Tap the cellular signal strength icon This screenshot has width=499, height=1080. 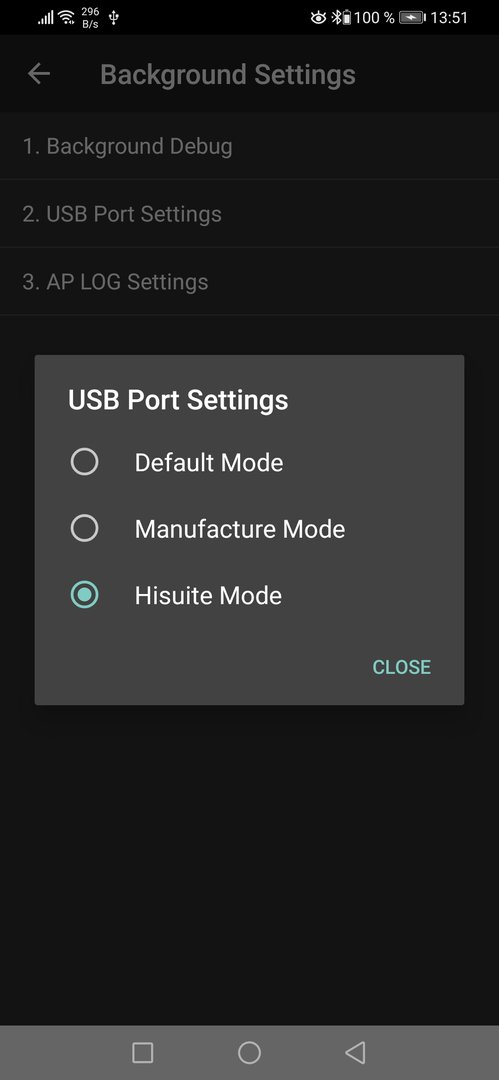coord(46,18)
